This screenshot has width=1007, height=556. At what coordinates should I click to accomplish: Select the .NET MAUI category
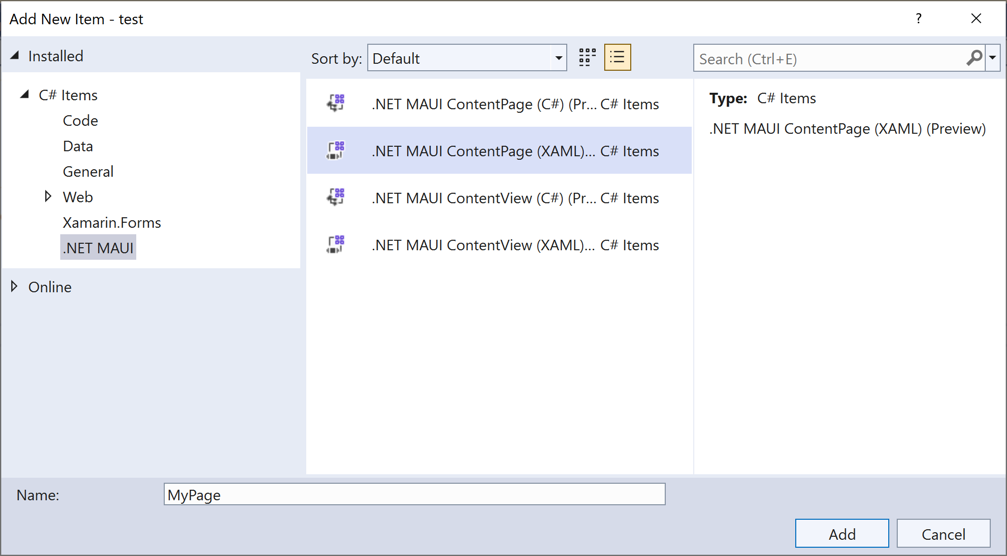click(x=98, y=248)
